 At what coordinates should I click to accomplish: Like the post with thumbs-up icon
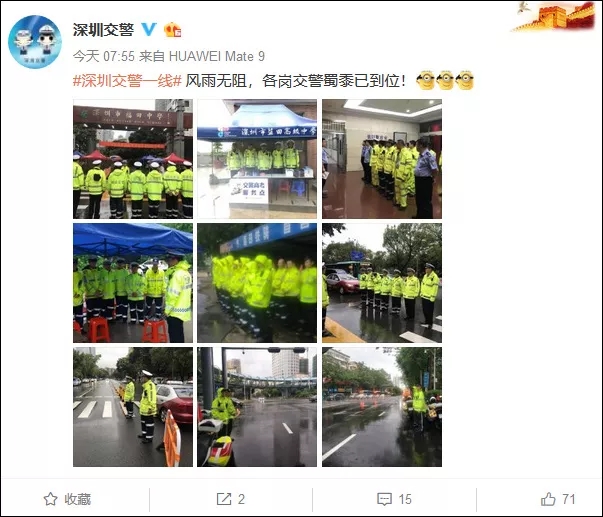point(548,499)
